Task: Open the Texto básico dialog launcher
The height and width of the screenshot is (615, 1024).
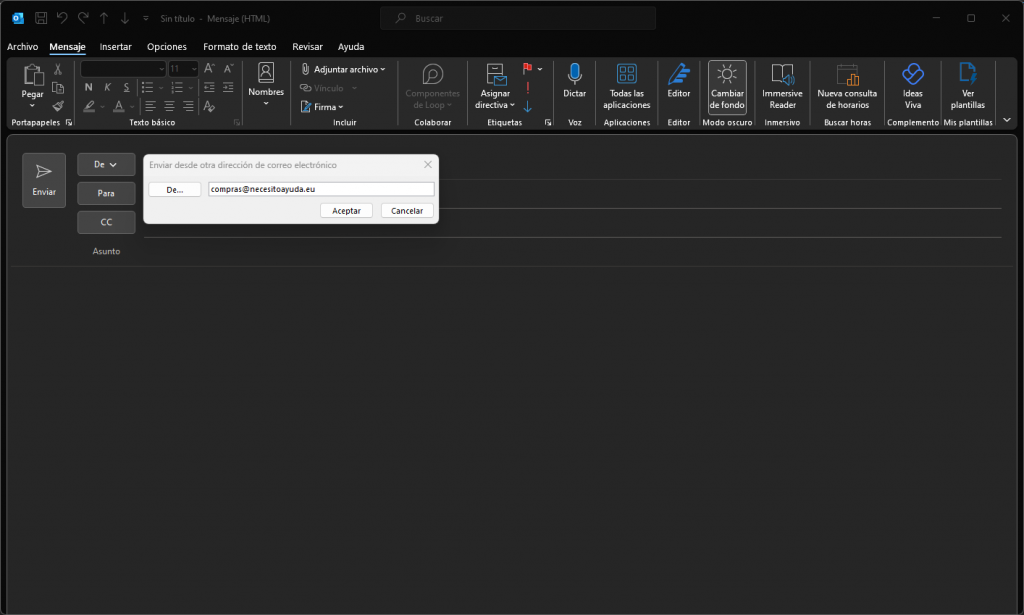Action: (237, 122)
